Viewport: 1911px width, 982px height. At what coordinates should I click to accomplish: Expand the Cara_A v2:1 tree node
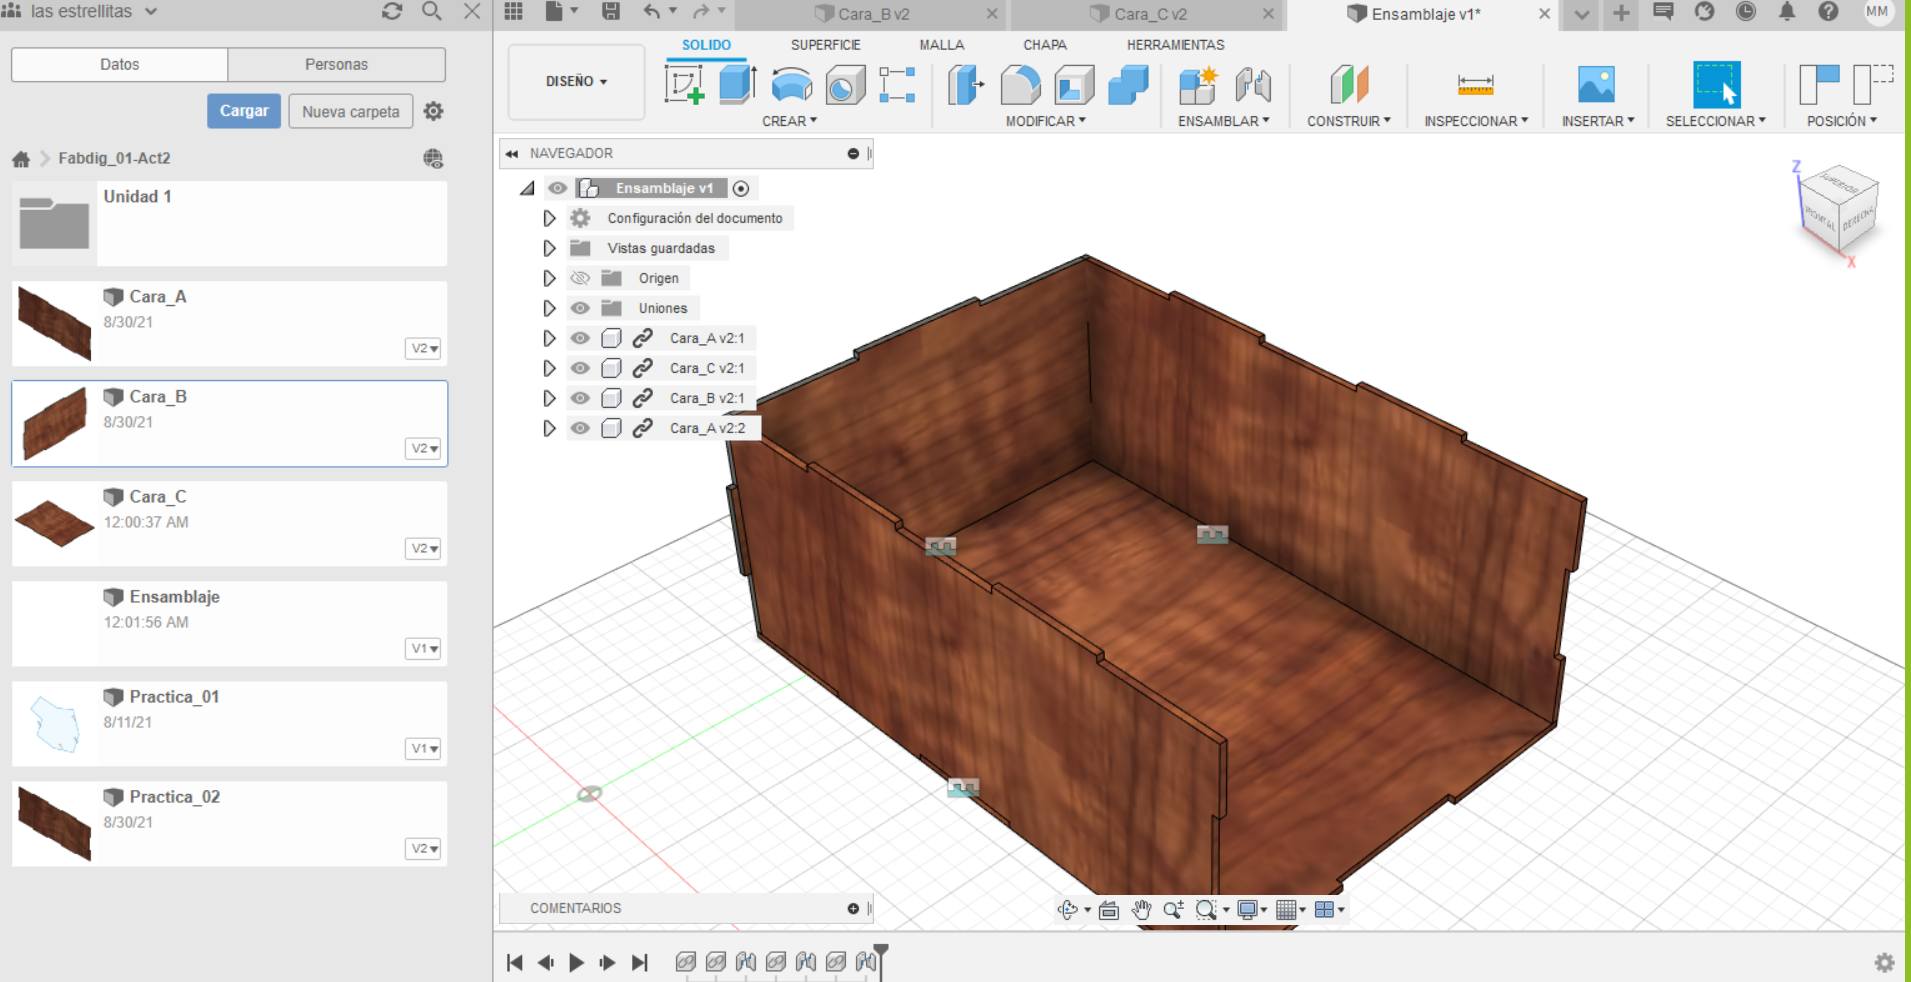point(549,338)
